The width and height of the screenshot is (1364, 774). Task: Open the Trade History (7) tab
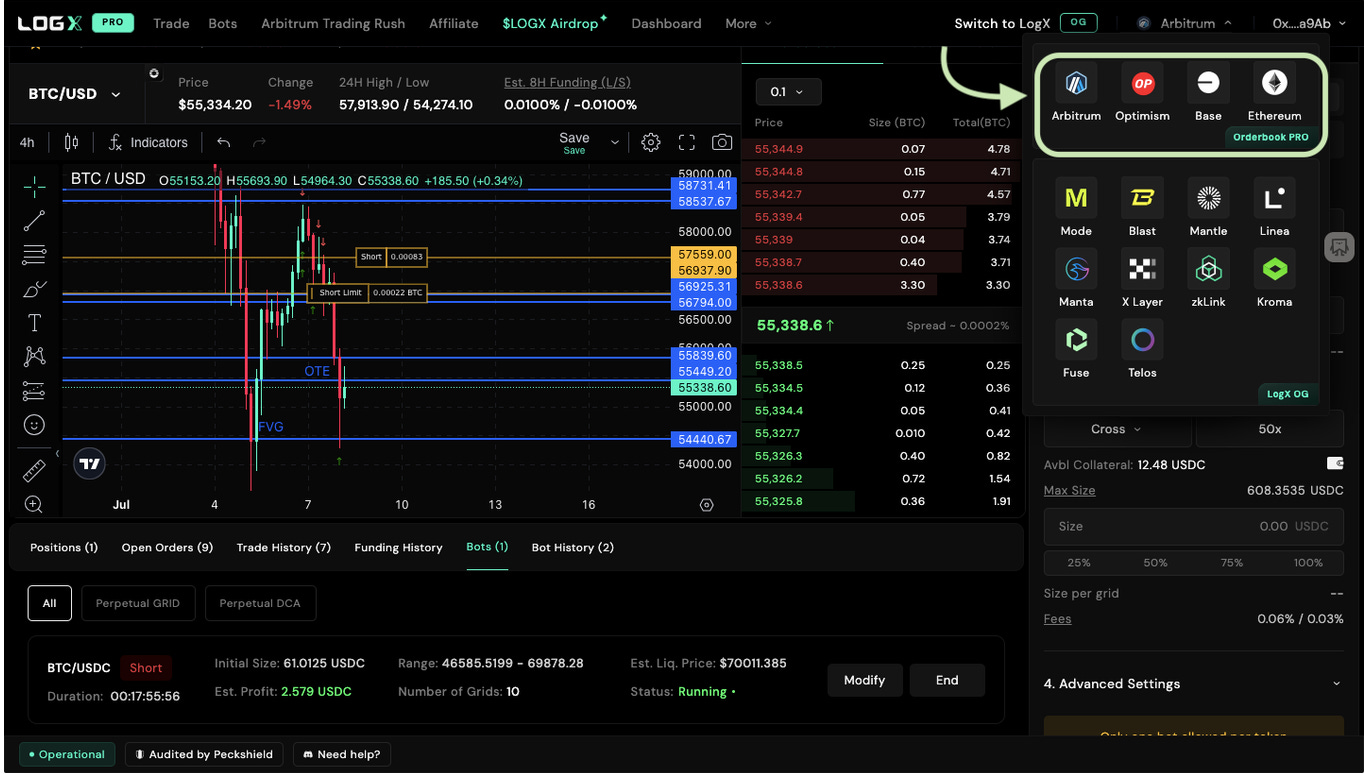[283, 547]
